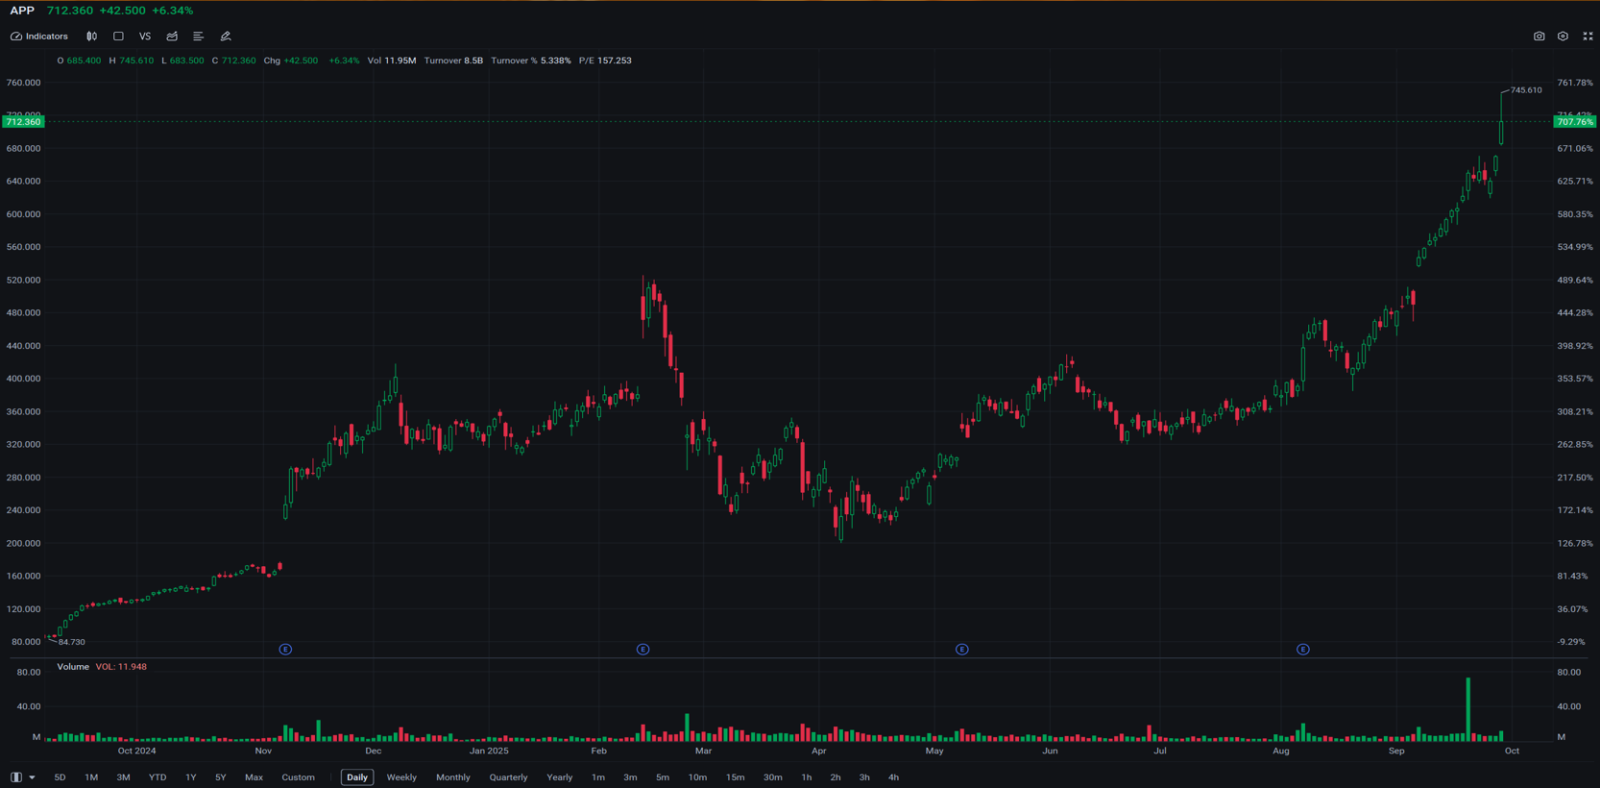
Task: Select the drawing pencil tool
Action: pos(226,36)
